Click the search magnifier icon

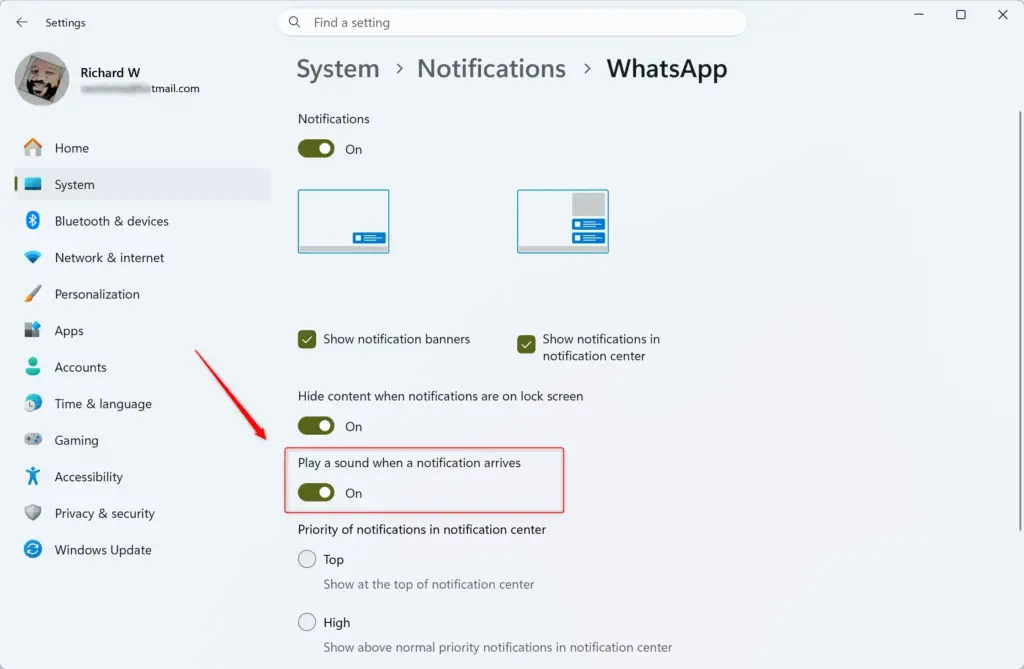295,22
